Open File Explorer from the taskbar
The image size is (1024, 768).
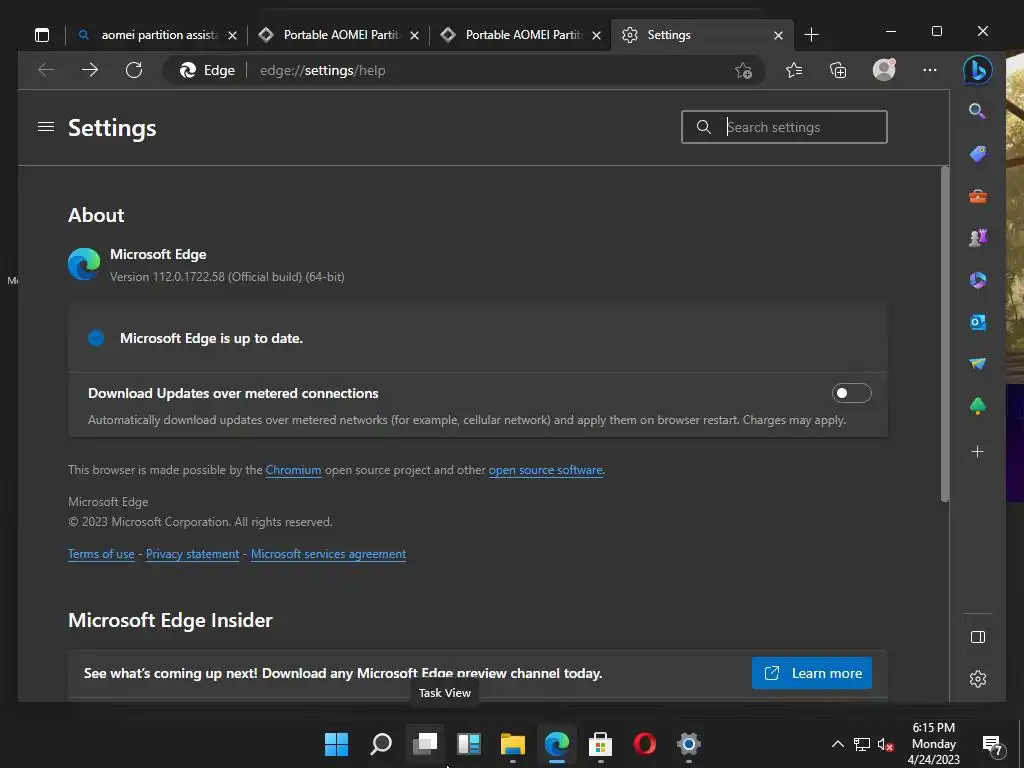[513, 744]
